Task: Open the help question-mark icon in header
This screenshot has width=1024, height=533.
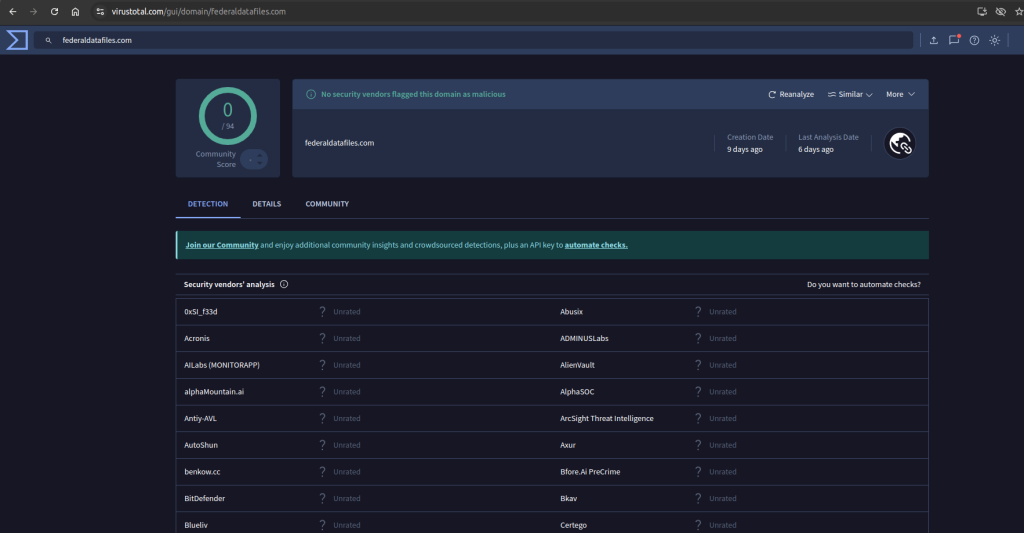Action: point(974,40)
